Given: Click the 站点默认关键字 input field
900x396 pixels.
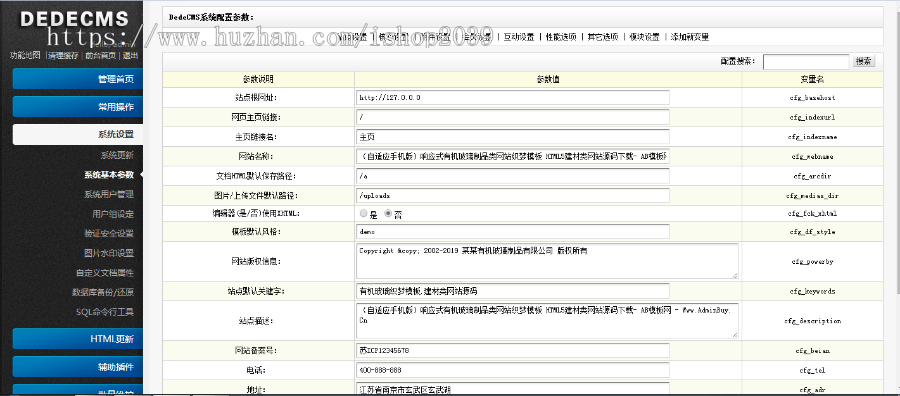Looking at the screenshot, I should [513, 291].
